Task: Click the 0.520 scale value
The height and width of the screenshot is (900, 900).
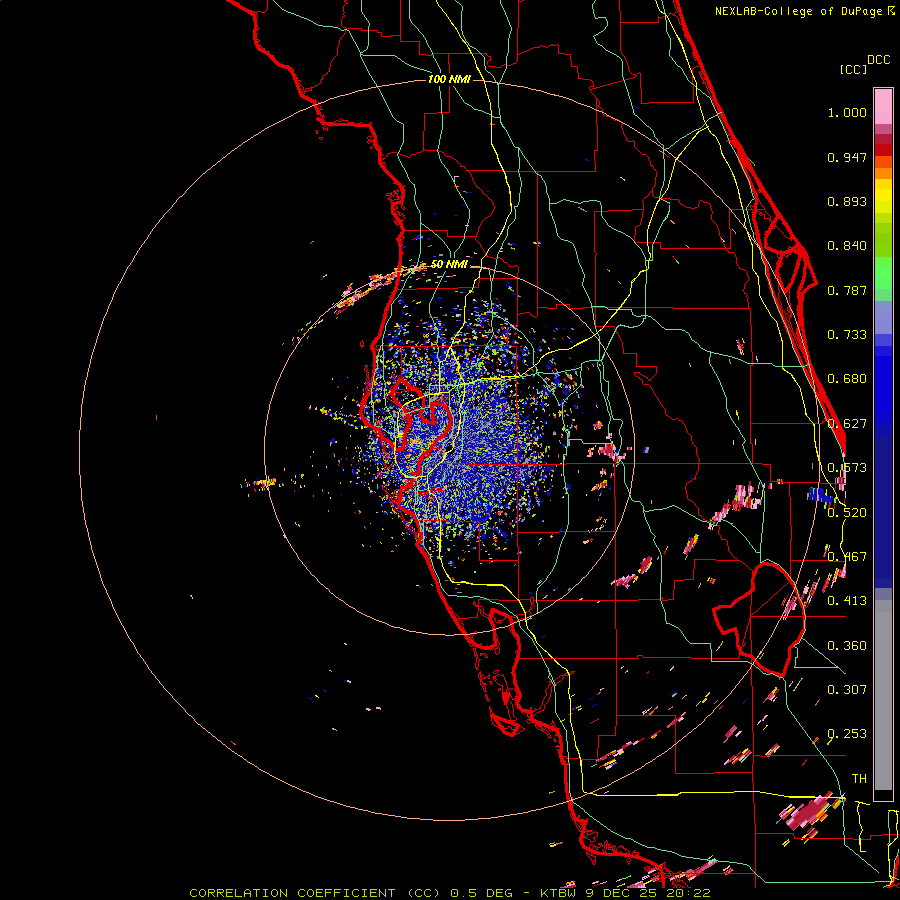Action: click(847, 512)
